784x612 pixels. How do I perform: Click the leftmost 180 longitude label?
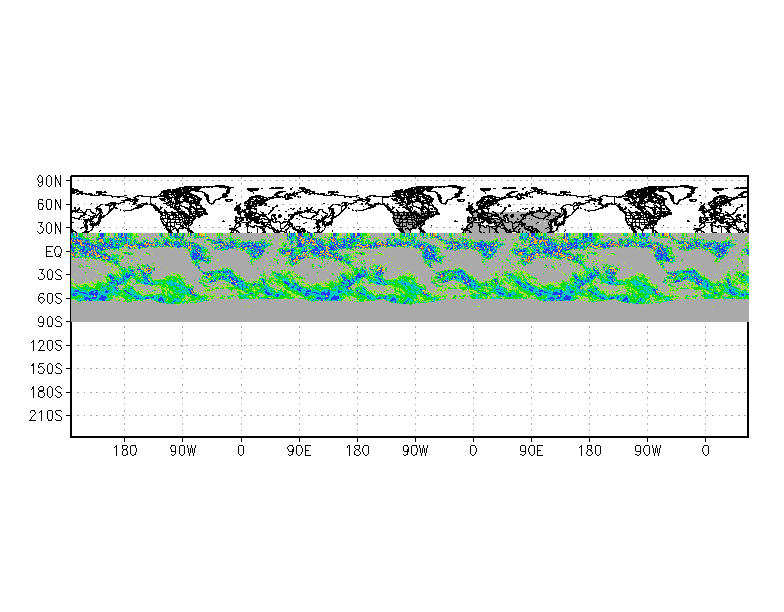click(x=124, y=451)
